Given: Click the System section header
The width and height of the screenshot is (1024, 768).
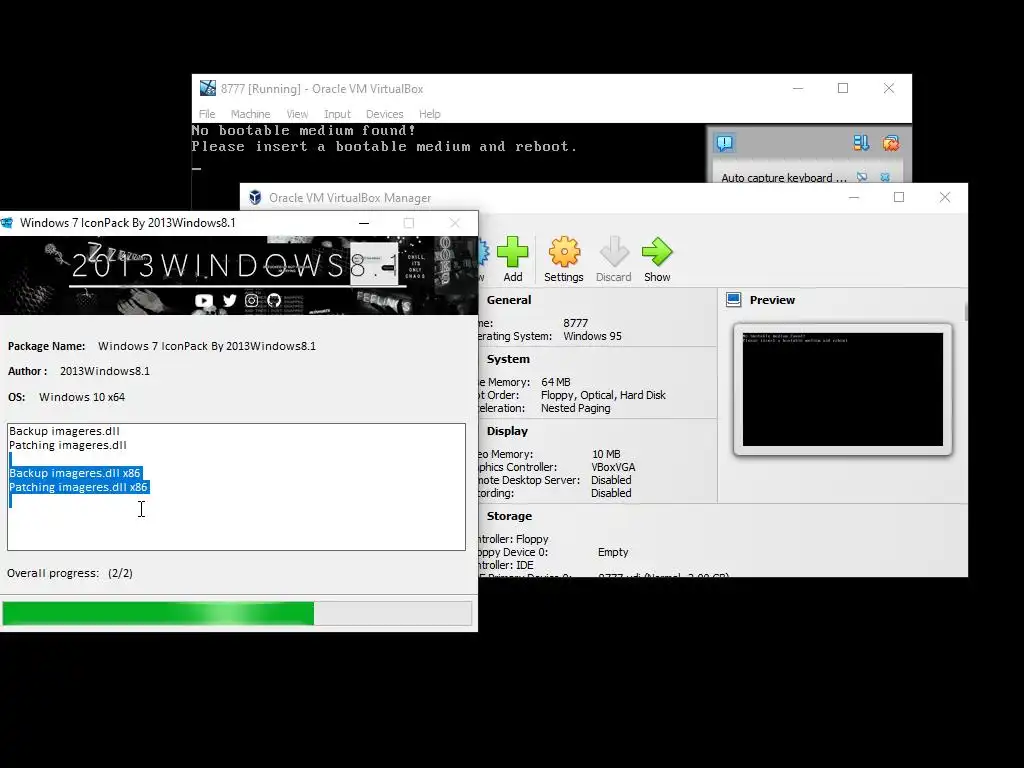Looking at the screenshot, I should coord(508,359).
